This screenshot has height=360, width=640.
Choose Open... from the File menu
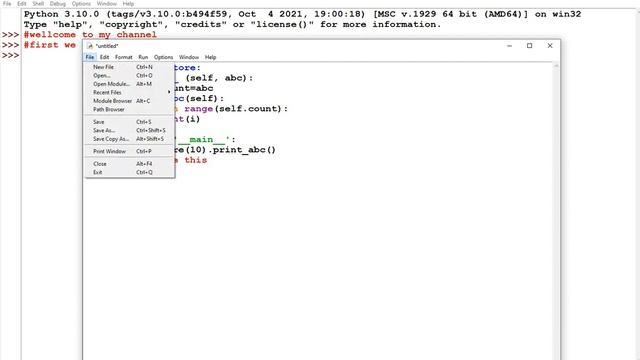tap(129, 76)
